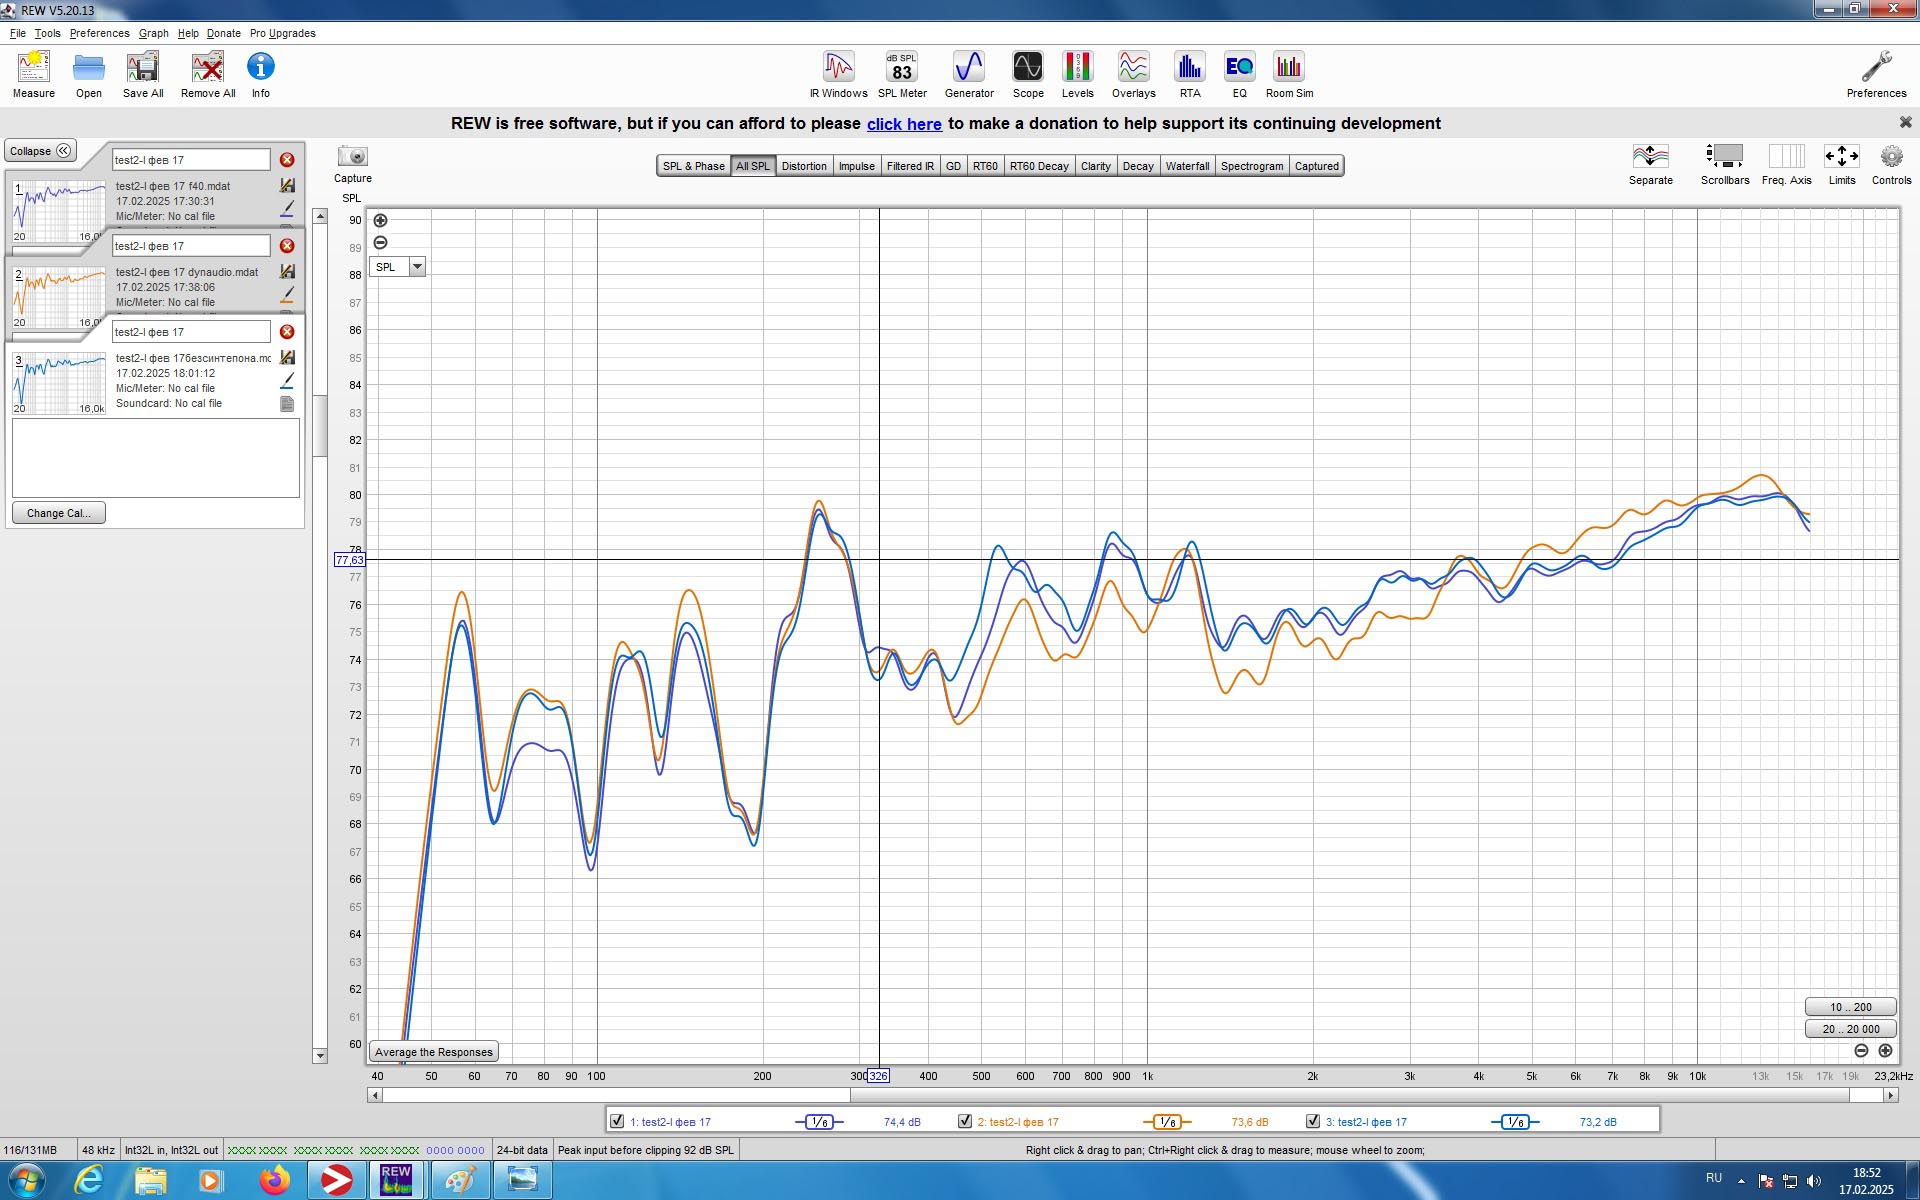Collapse the measurements panel

coord(40,151)
